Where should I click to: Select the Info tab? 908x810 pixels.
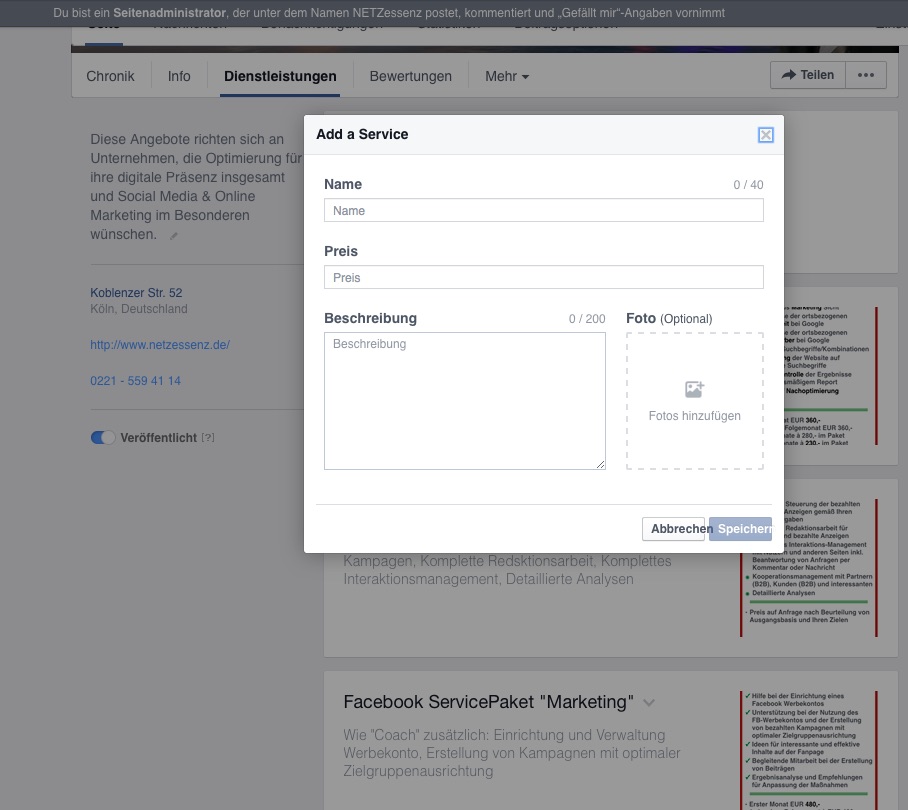coord(179,76)
